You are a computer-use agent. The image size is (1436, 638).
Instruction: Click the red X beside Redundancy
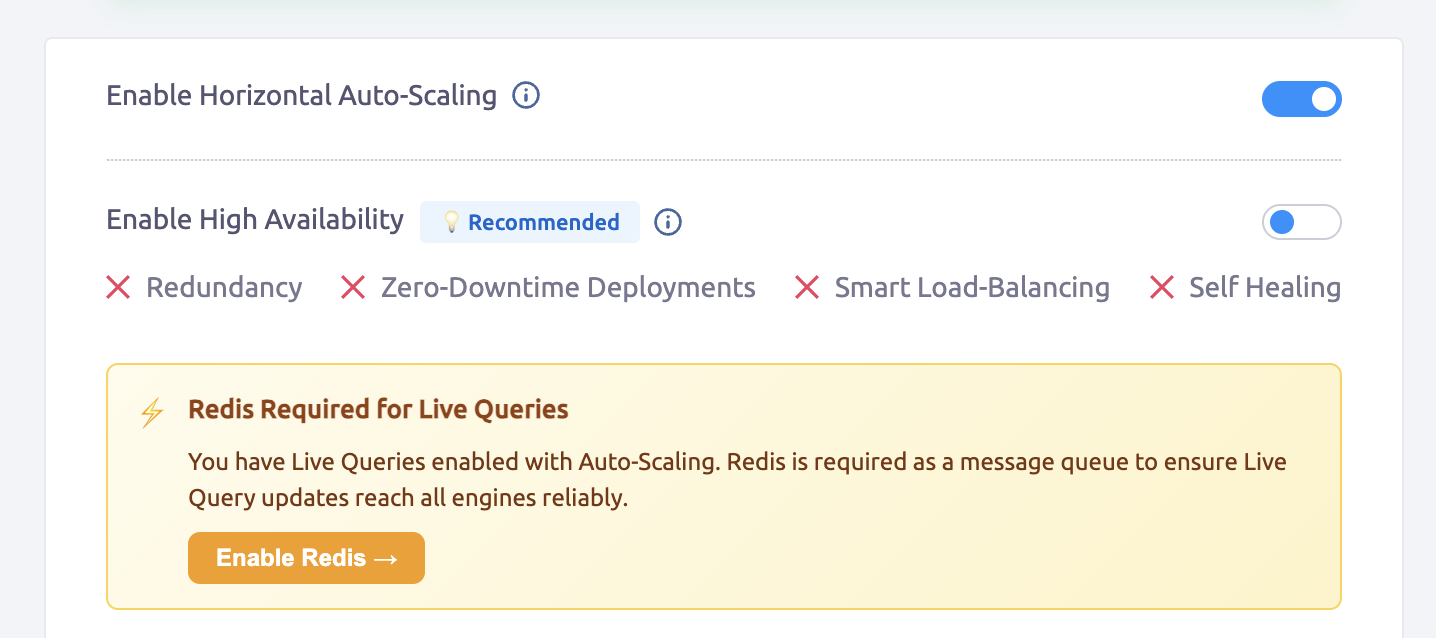point(118,288)
